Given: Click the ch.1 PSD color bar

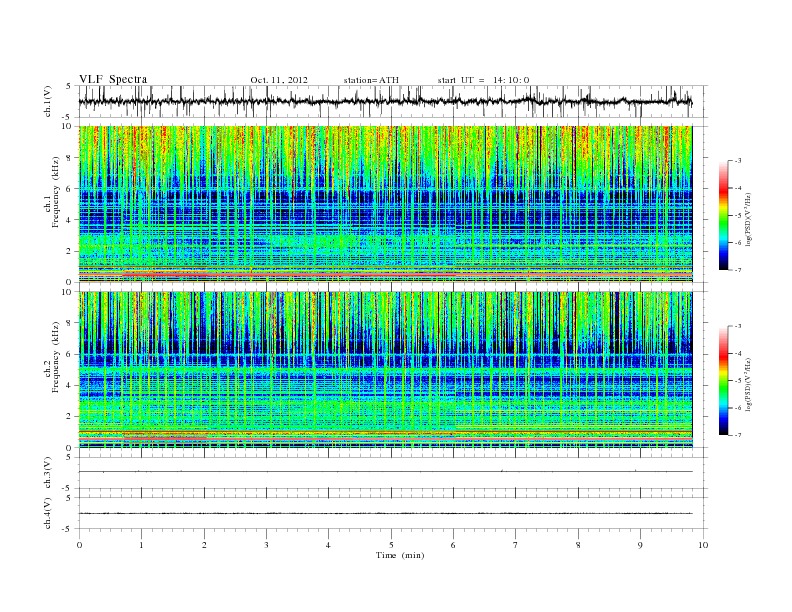Looking at the screenshot, I should [x=724, y=215].
